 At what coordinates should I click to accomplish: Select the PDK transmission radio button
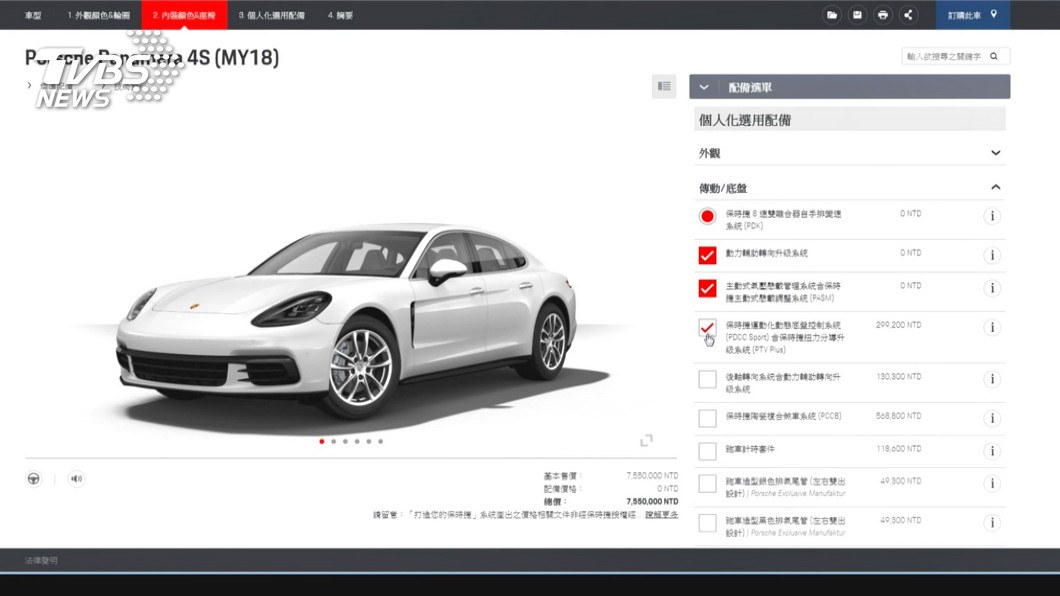click(x=707, y=216)
